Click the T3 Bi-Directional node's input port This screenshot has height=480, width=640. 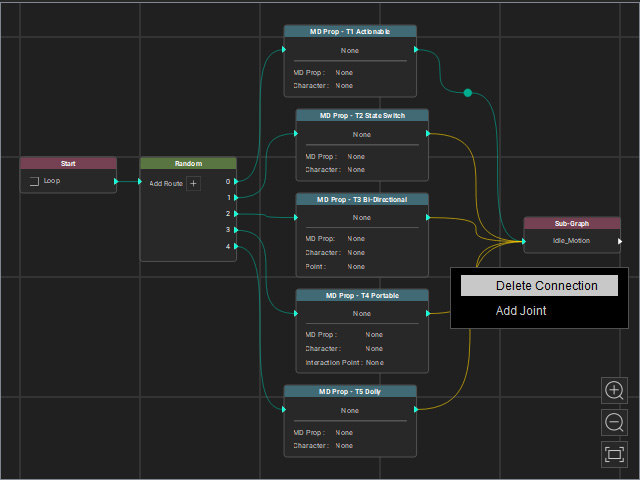click(x=296, y=218)
